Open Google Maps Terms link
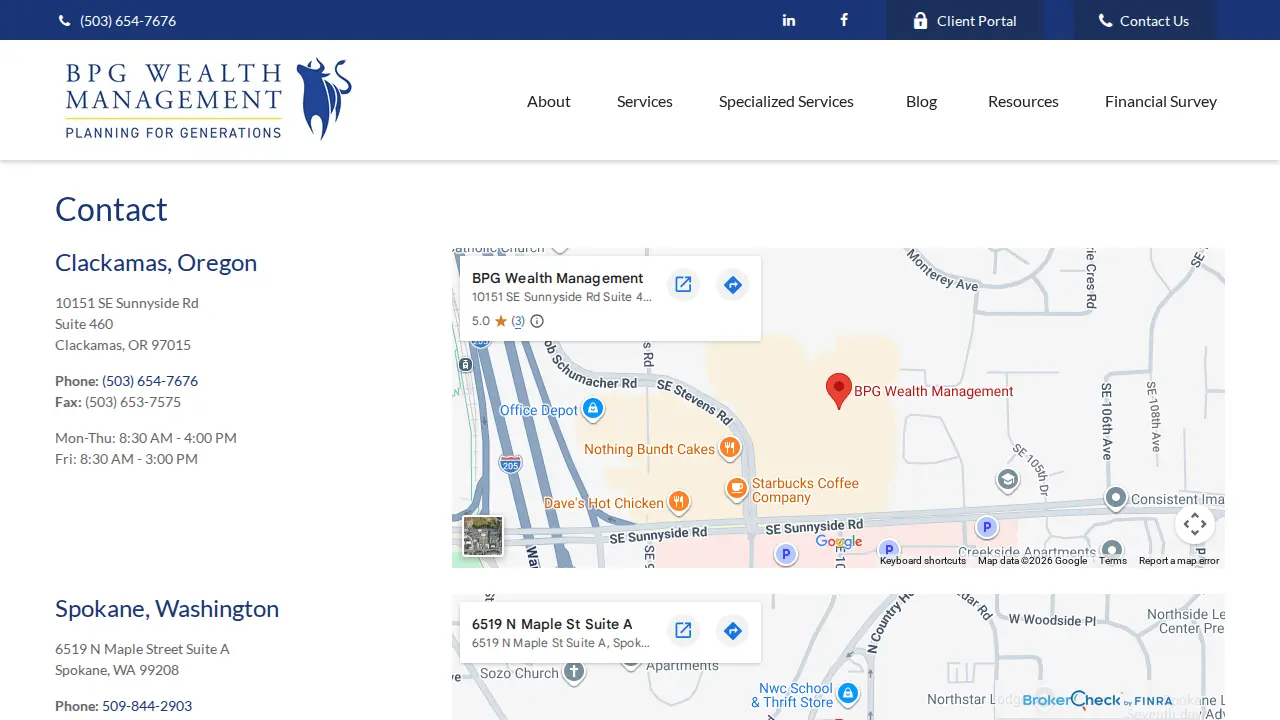1280x720 pixels. [1113, 561]
